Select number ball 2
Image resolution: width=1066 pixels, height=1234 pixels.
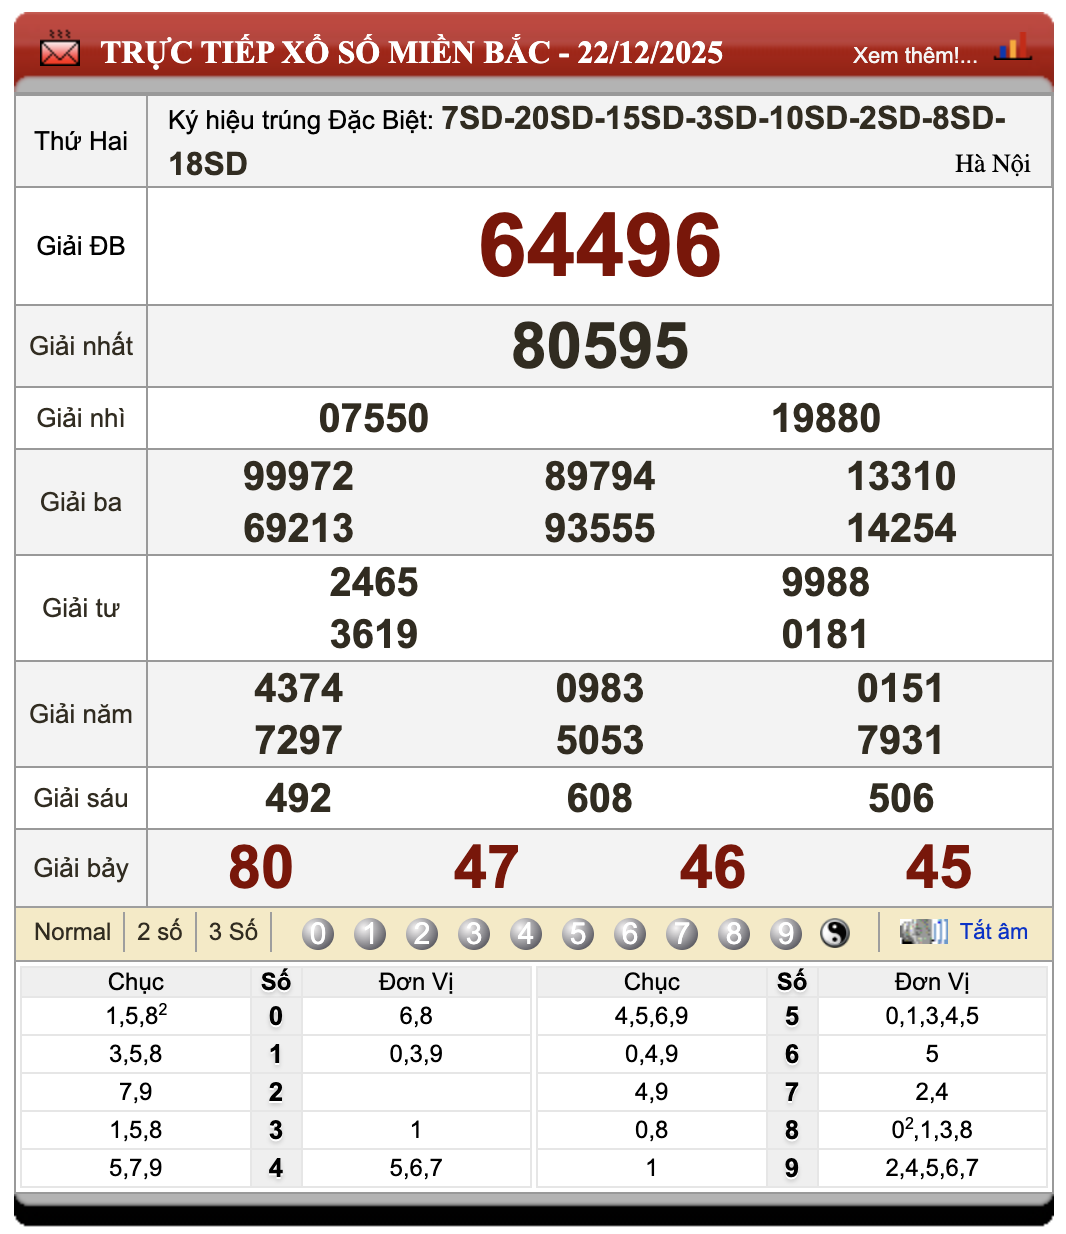422,932
